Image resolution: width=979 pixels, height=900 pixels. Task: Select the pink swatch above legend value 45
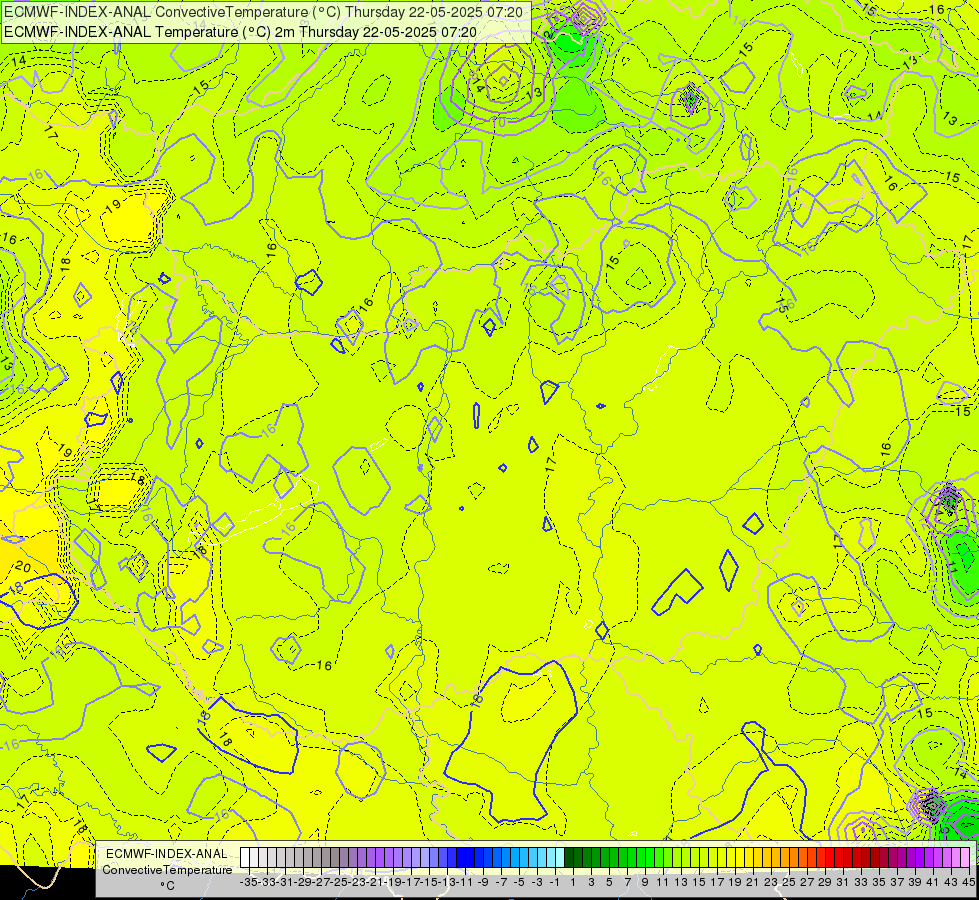(964, 858)
